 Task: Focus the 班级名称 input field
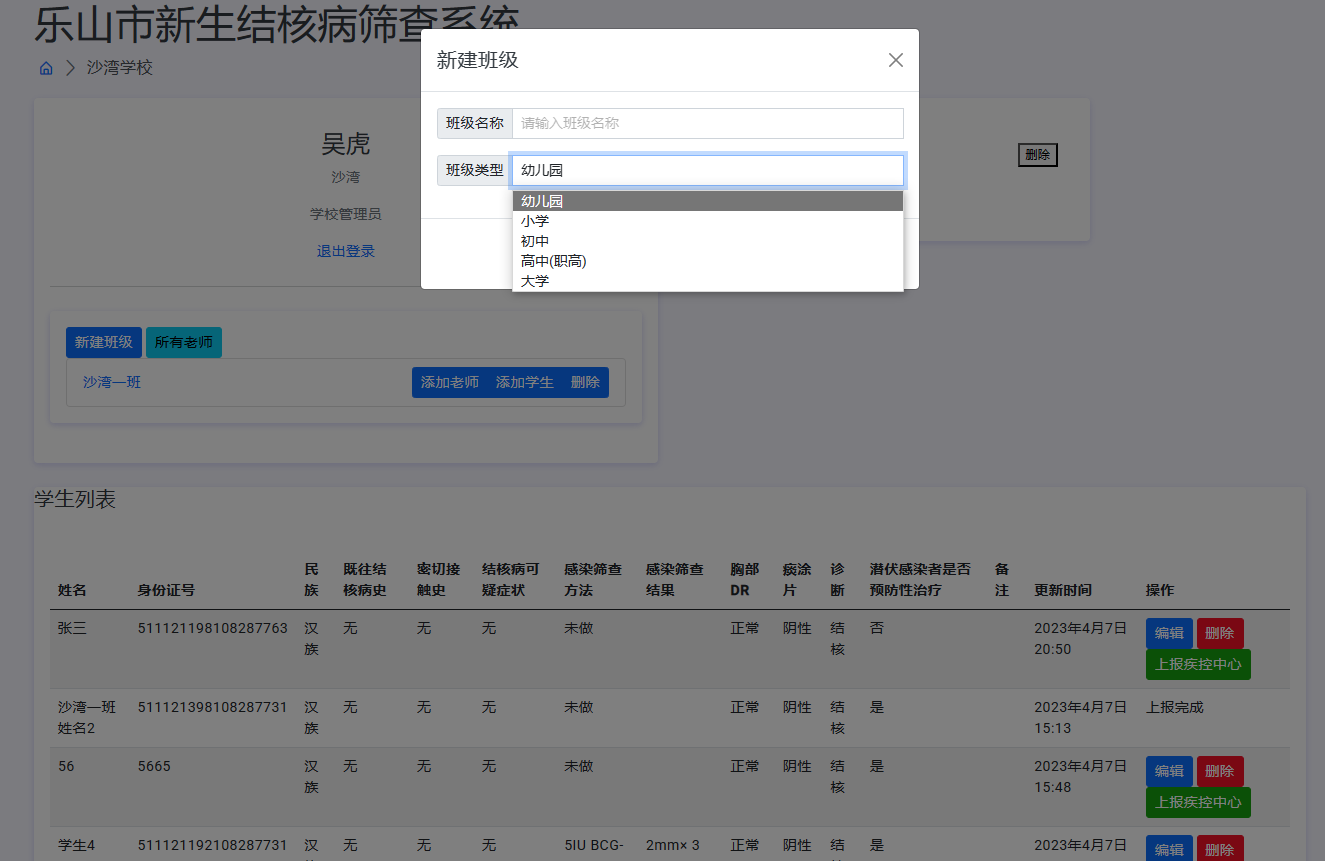tap(708, 123)
